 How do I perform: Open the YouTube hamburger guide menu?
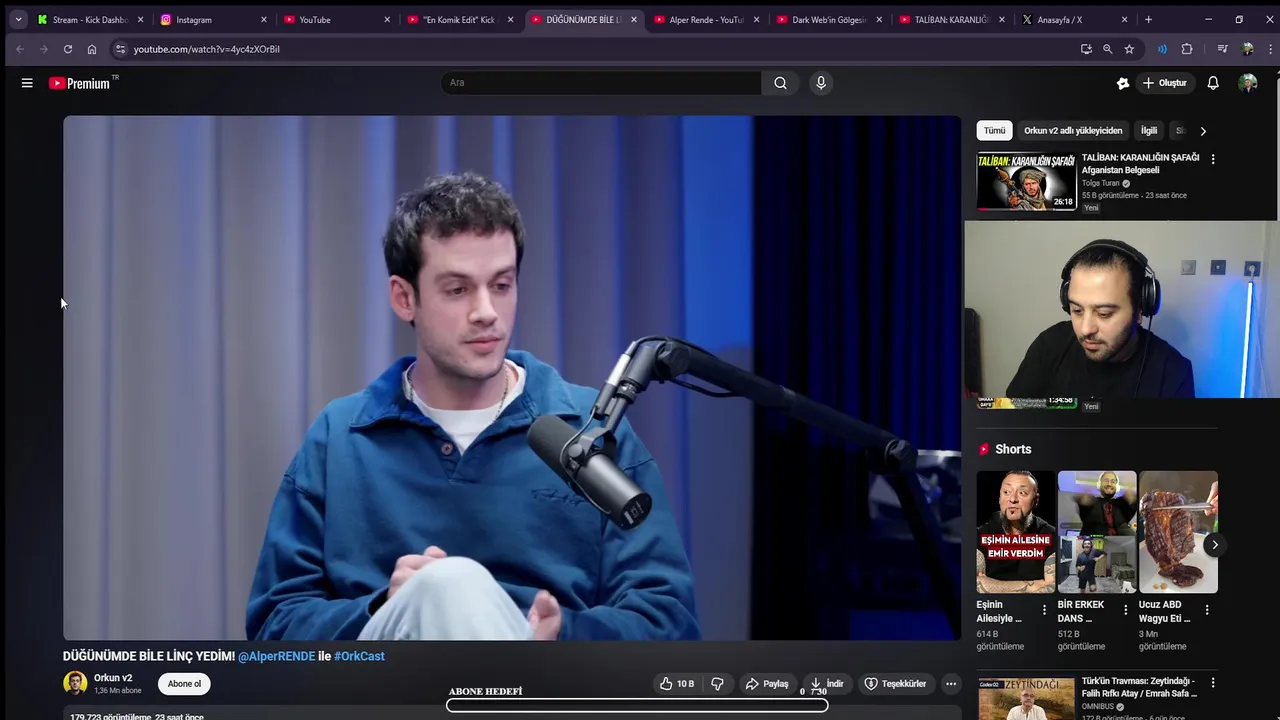27,83
